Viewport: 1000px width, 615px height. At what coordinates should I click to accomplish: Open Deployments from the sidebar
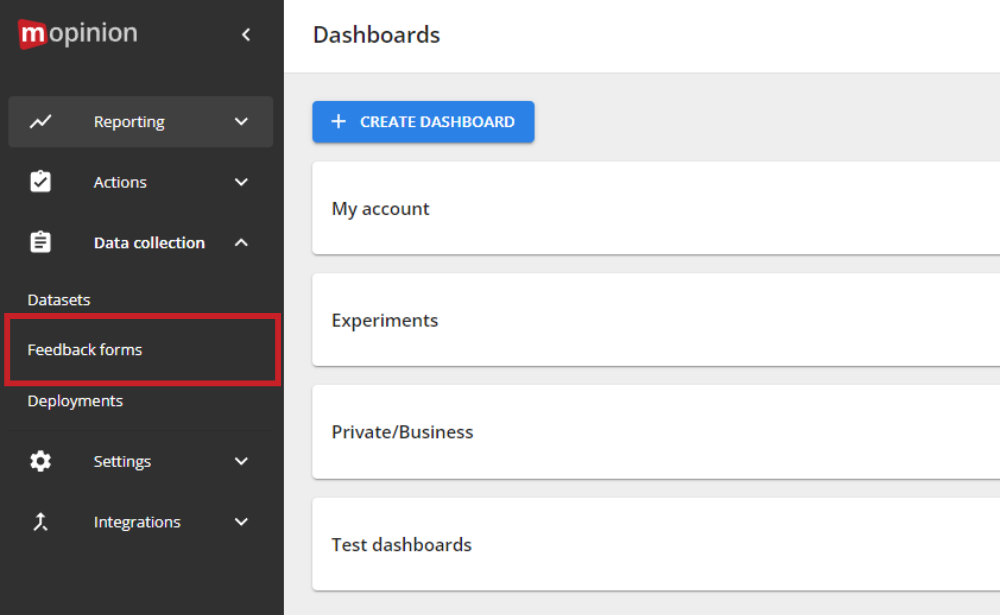(75, 400)
